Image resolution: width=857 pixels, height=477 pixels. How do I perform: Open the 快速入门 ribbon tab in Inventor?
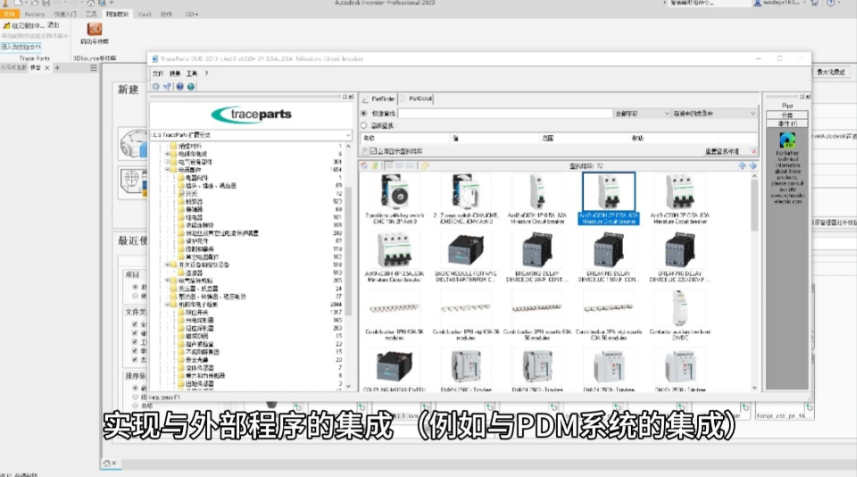click(65, 14)
